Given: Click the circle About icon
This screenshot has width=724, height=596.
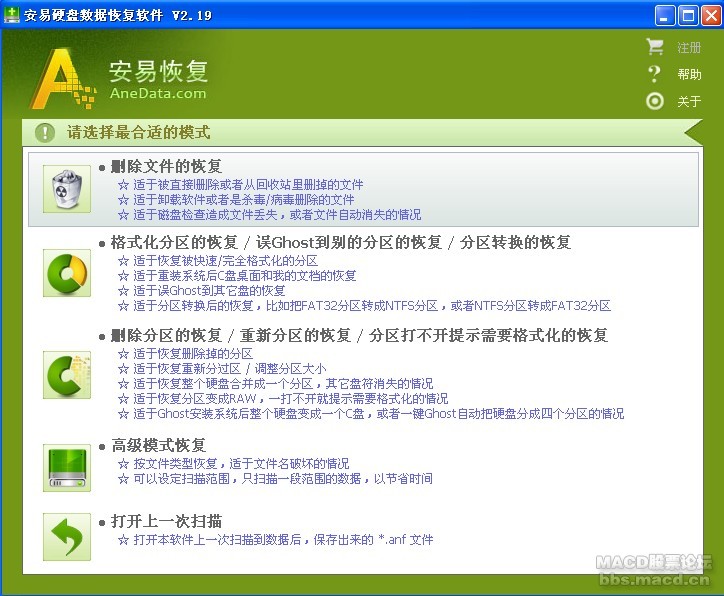Looking at the screenshot, I should [655, 101].
